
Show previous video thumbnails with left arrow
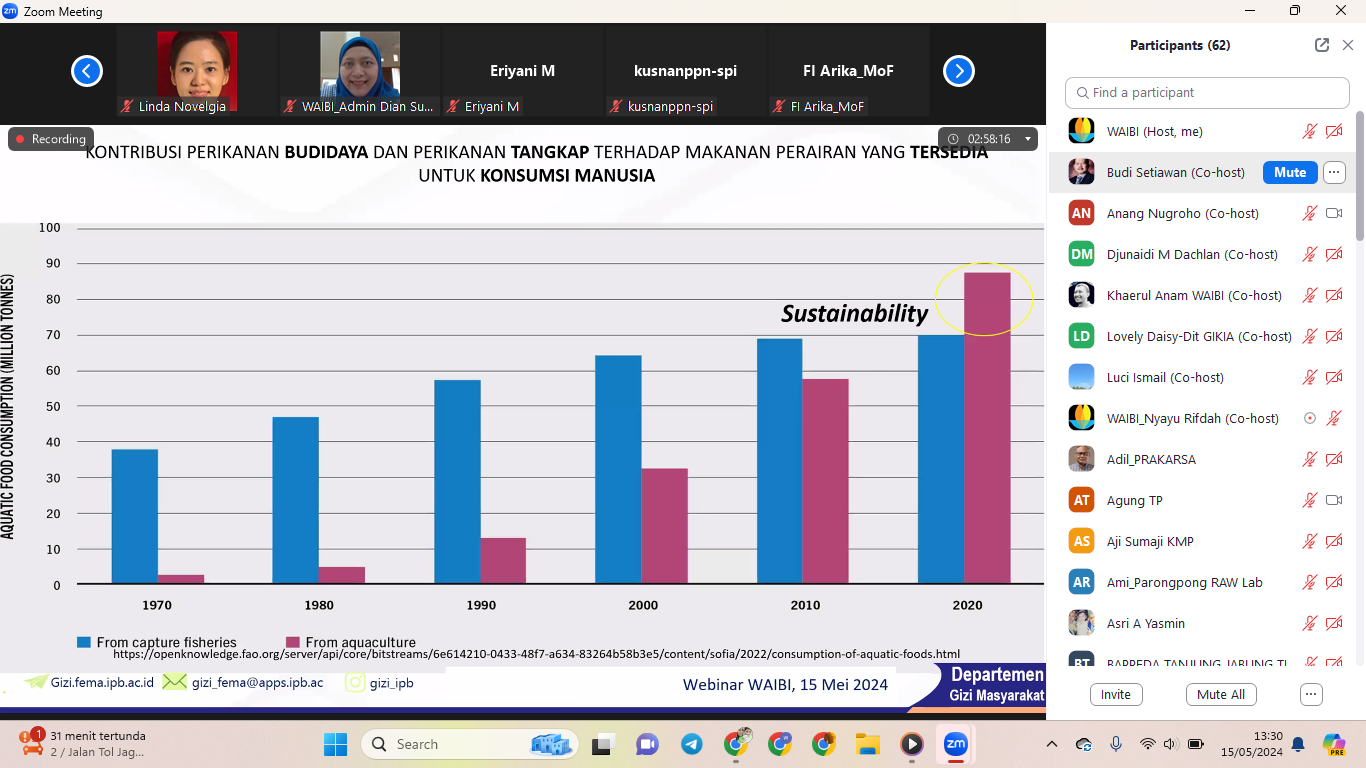87,71
